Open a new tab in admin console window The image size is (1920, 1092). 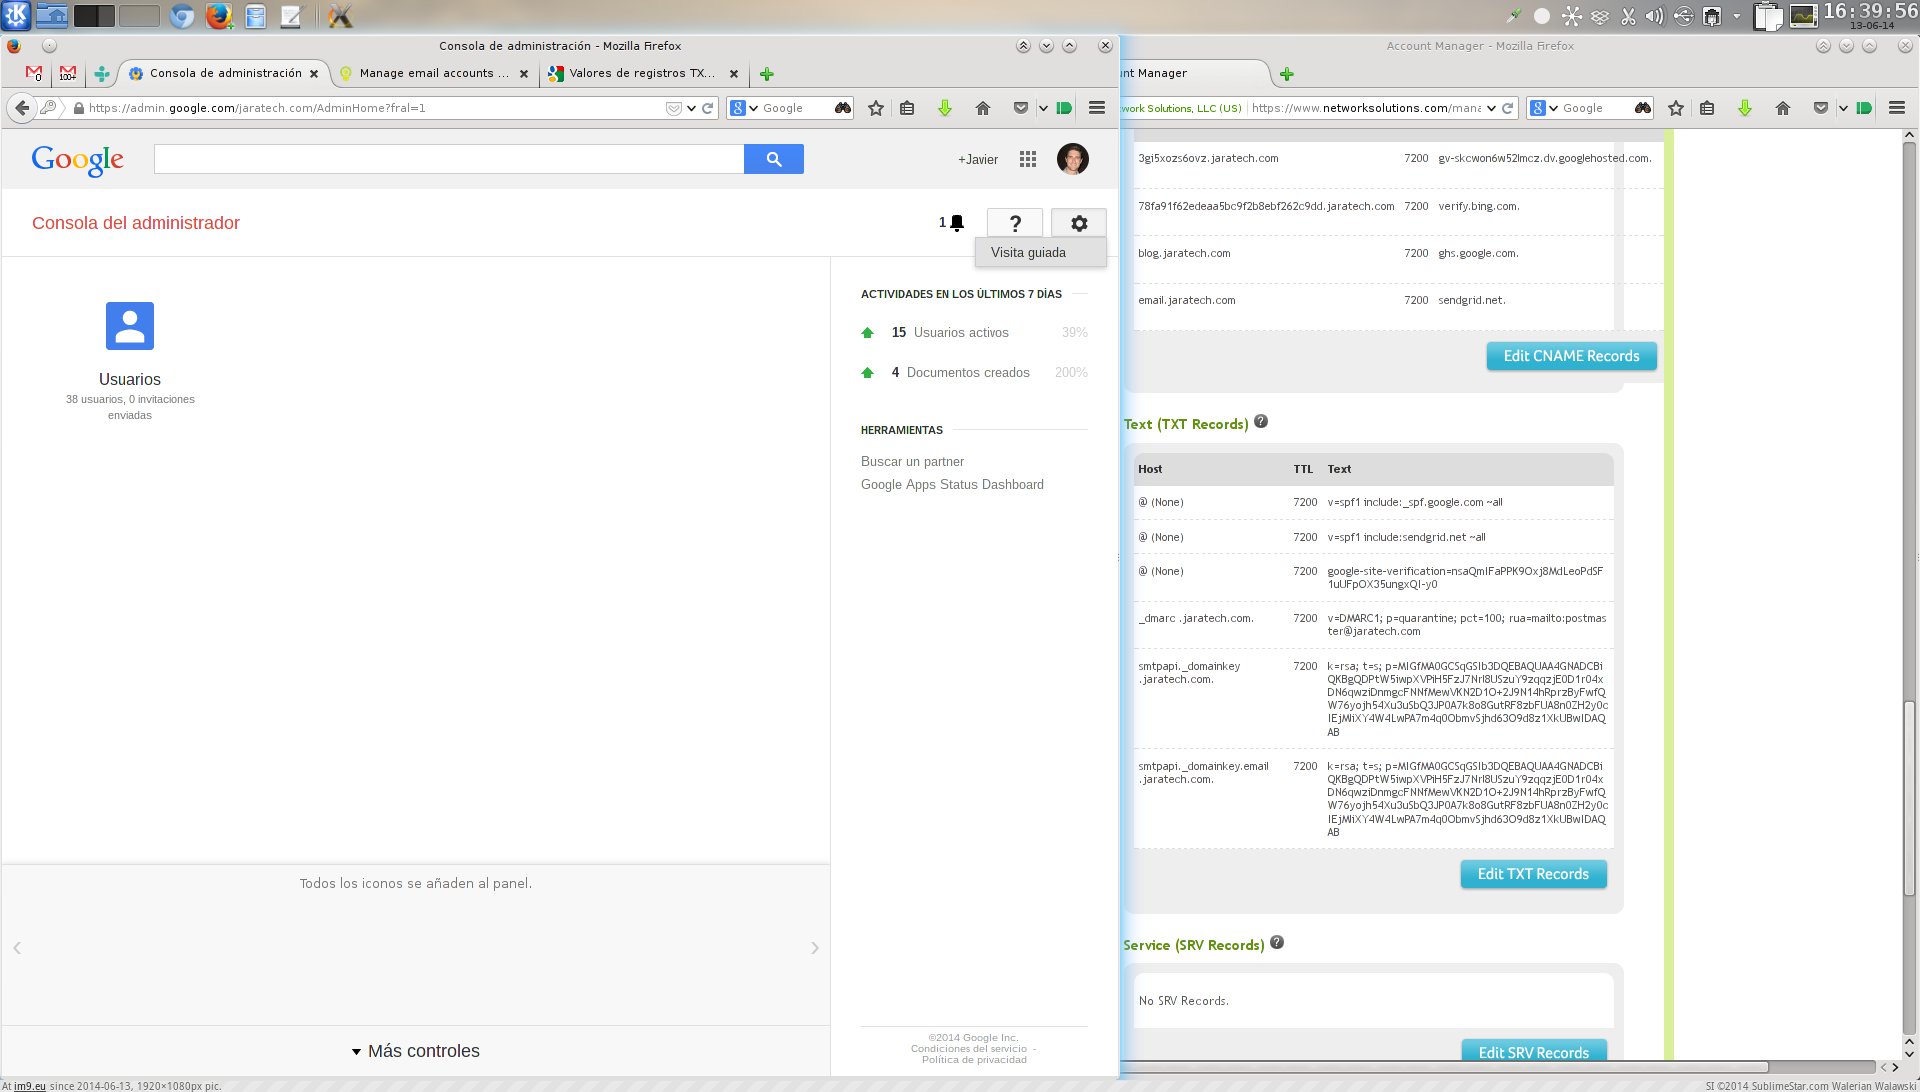767,74
